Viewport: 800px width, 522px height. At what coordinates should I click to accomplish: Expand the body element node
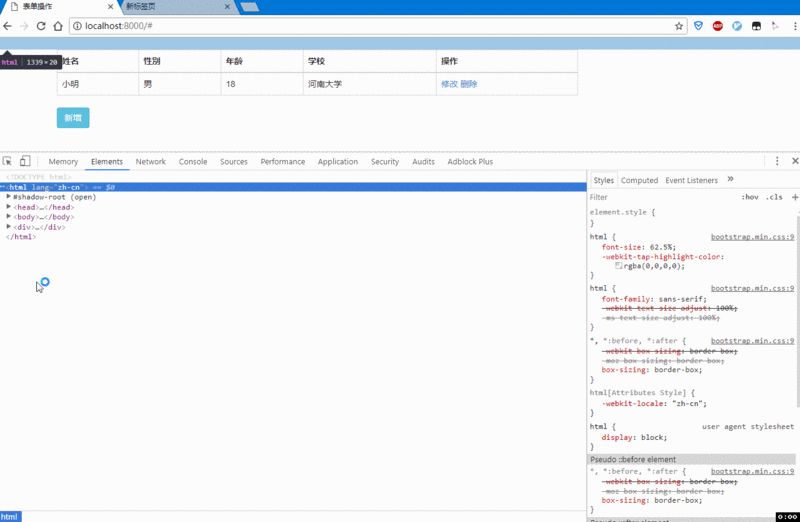(x=9, y=217)
